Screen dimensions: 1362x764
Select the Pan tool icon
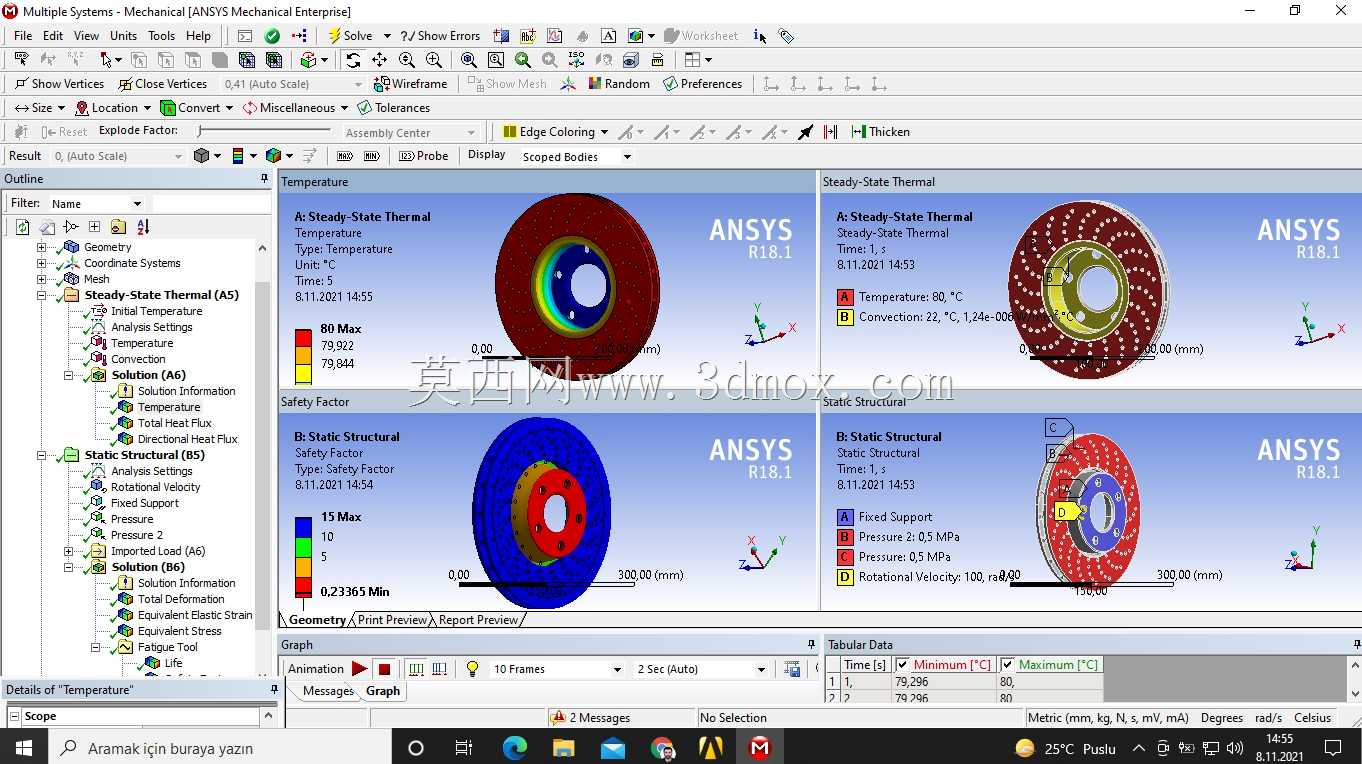pos(380,60)
